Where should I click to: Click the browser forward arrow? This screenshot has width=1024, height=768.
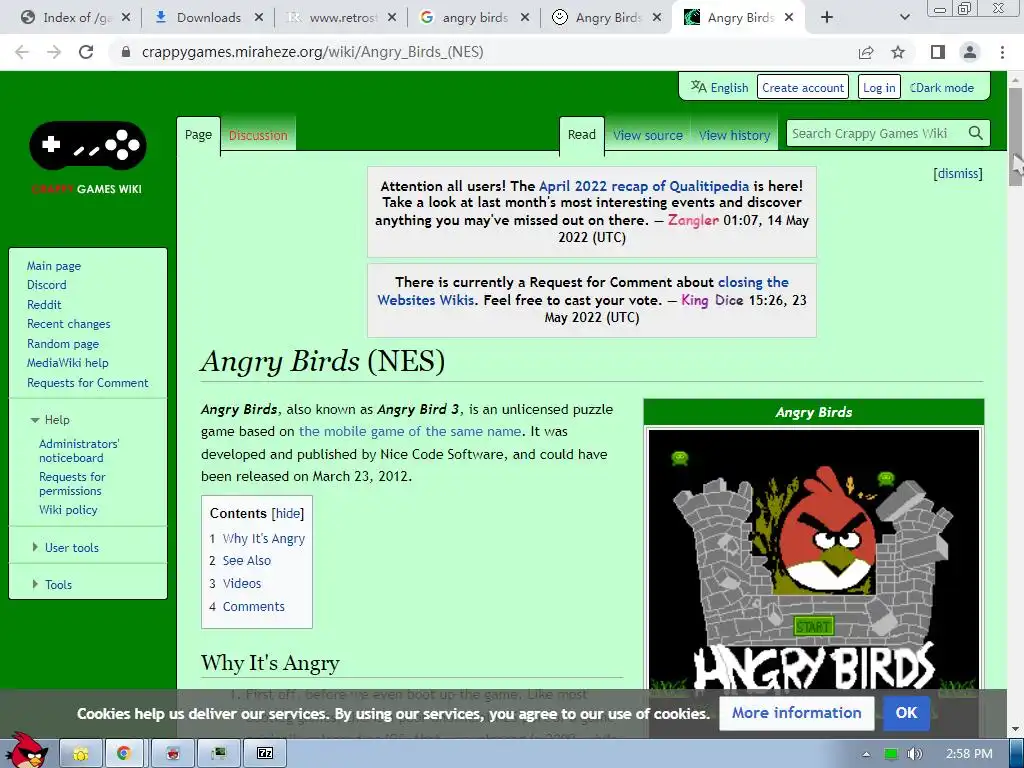coord(54,52)
